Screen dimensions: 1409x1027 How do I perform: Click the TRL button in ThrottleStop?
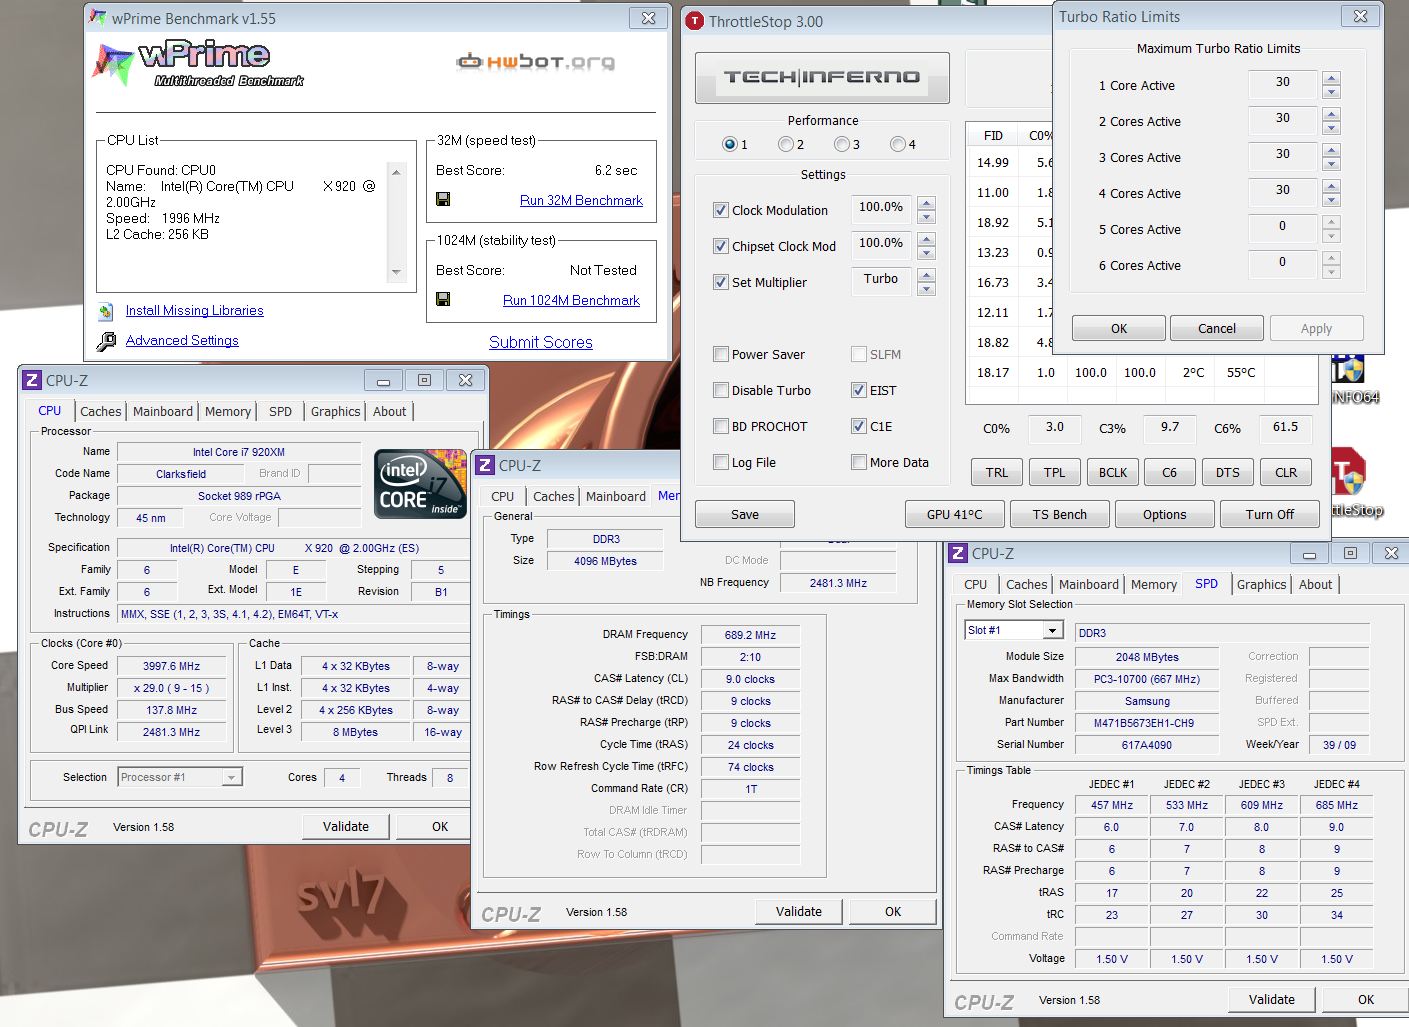(997, 472)
